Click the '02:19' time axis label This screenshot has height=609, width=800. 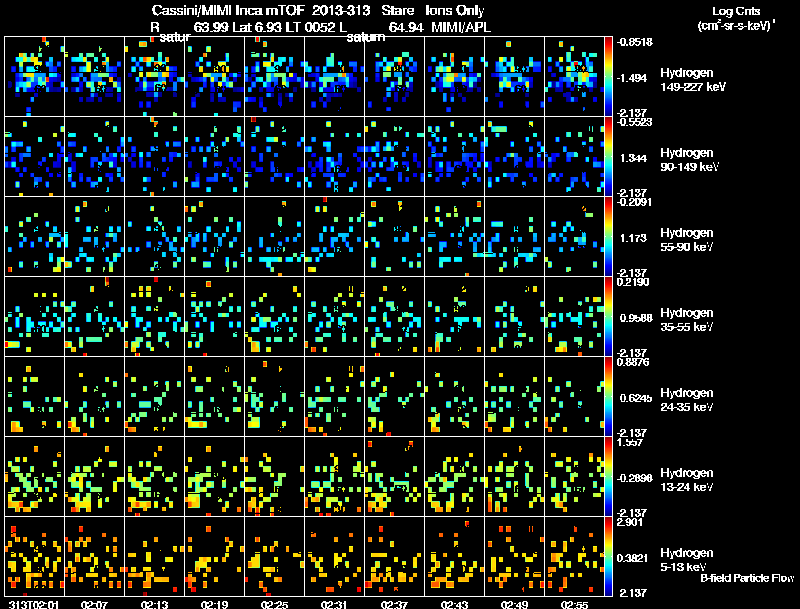click(x=214, y=605)
